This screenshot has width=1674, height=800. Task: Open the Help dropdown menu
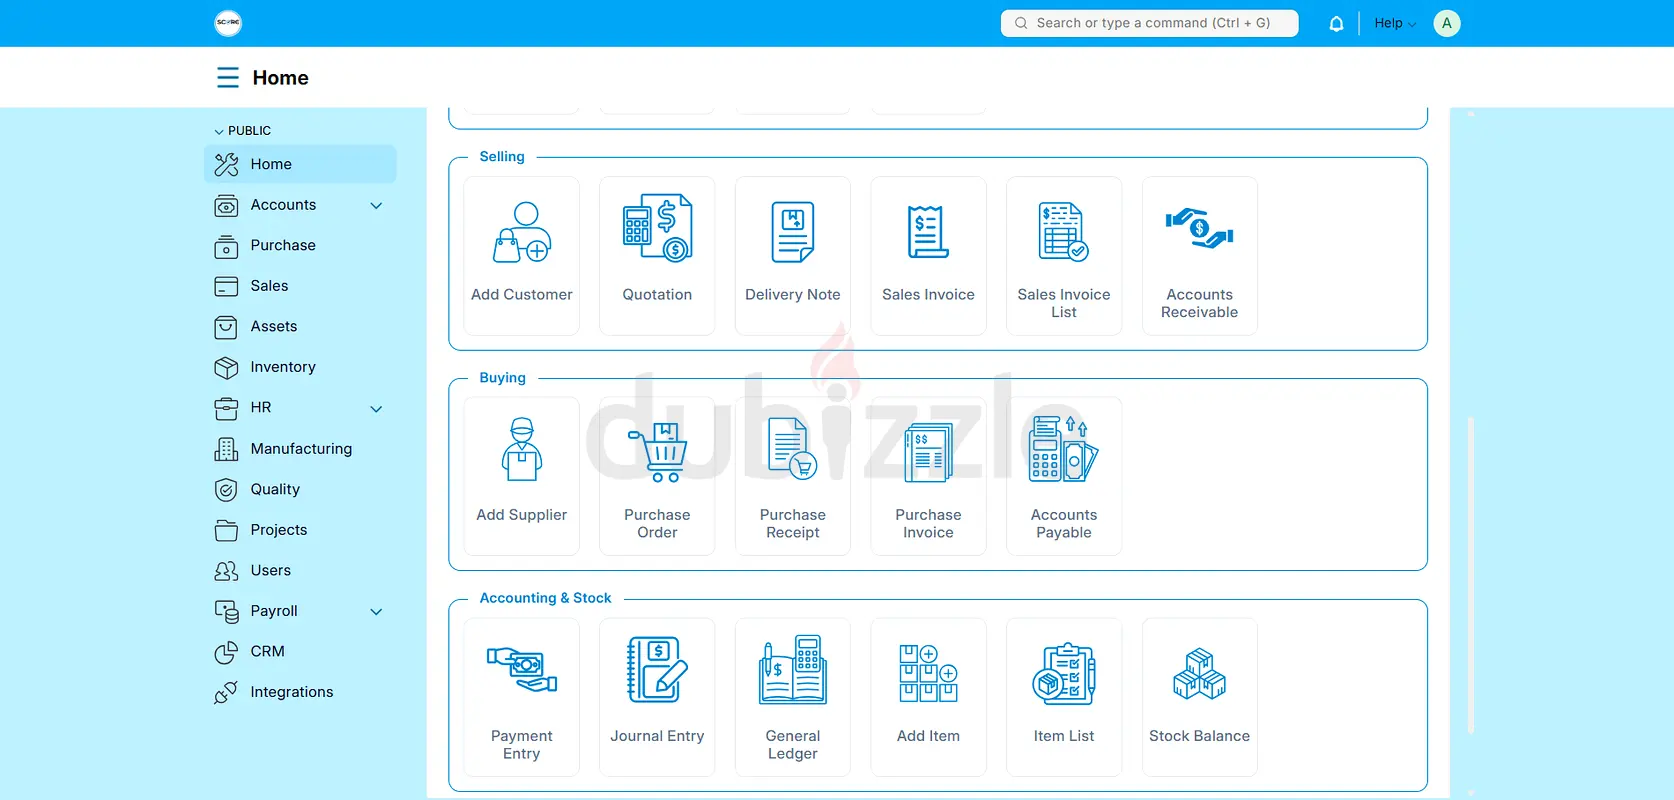point(1394,24)
